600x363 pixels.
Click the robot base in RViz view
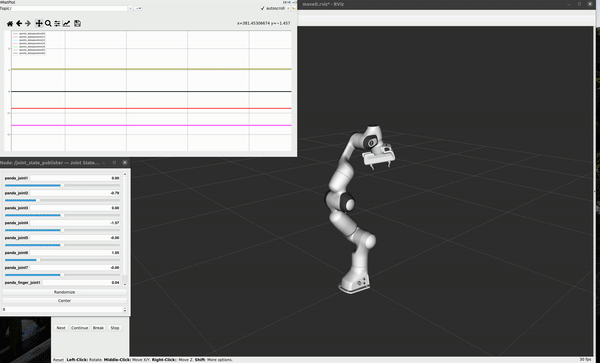(355, 284)
